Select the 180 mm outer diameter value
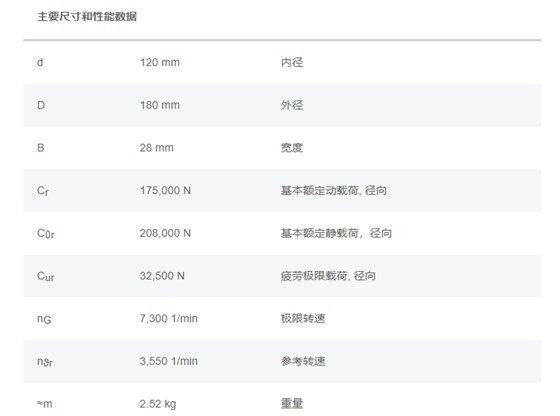 pos(160,105)
